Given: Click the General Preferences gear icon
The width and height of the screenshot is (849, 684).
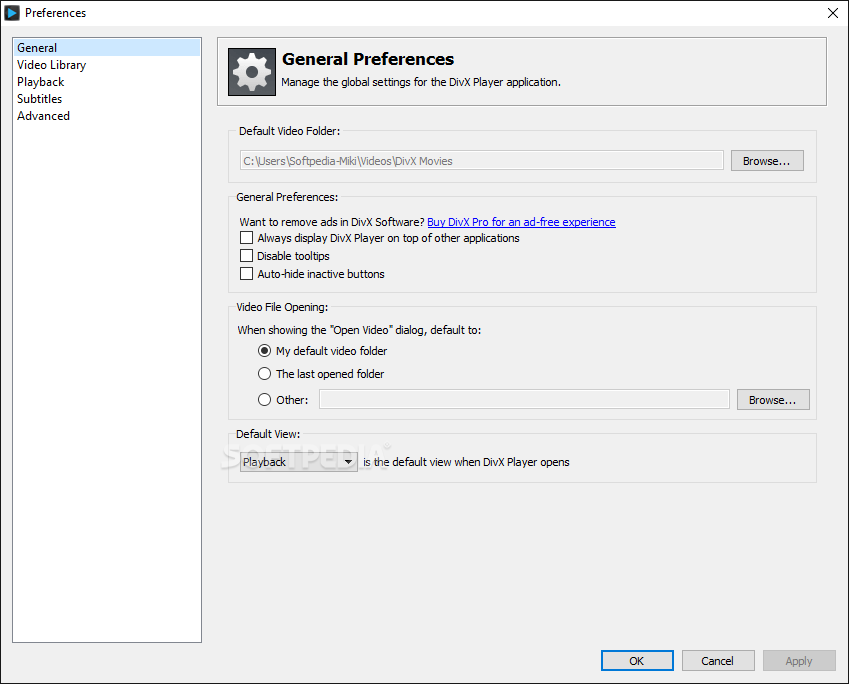Looking at the screenshot, I should coord(252,72).
